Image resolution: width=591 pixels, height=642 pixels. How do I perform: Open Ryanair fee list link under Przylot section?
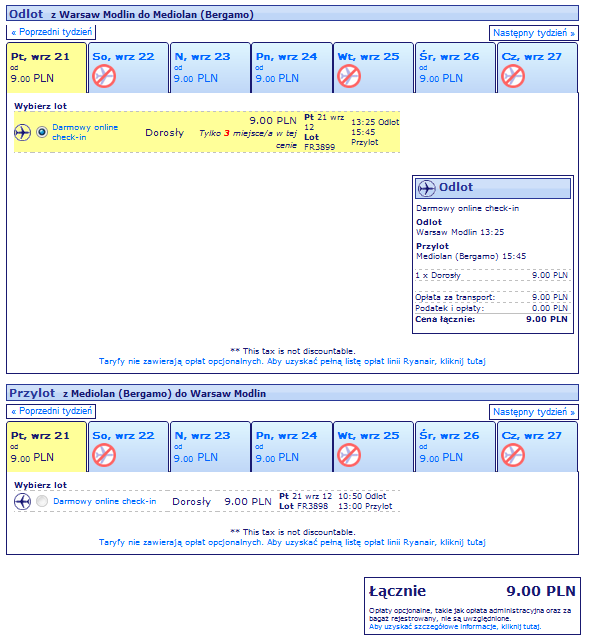pyautogui.click(x=292, y=542)
